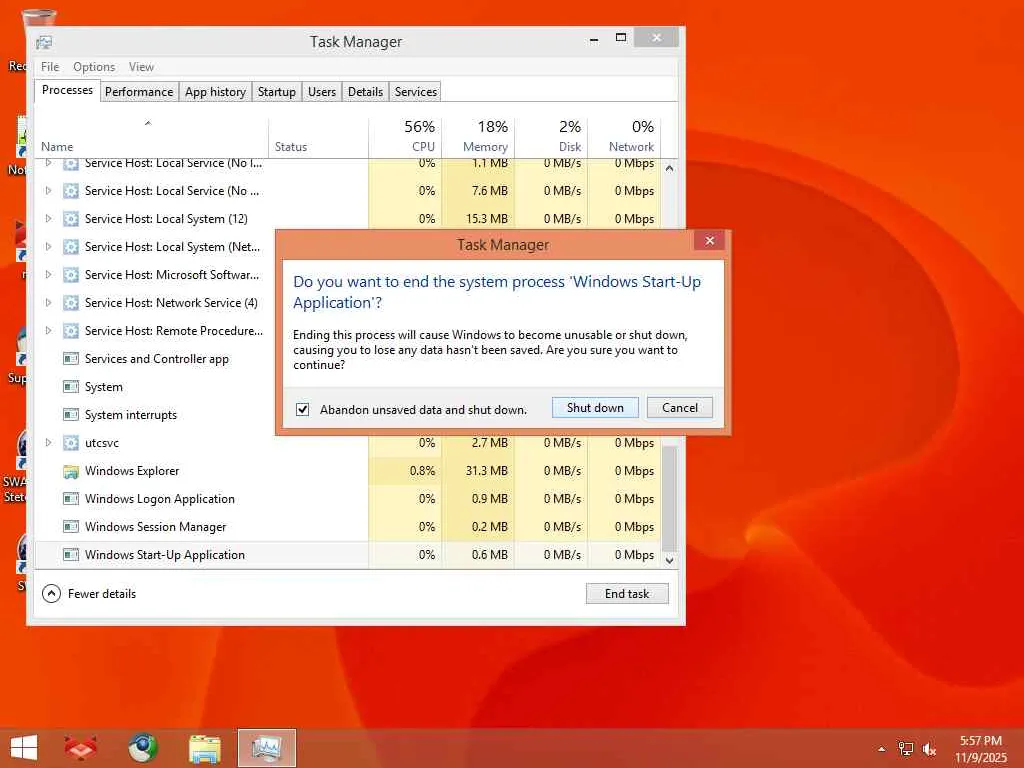The height and width of the screenshot is (768, 1024).
Task: Check Abandon unsaved data and shut down
Action: 302,409
